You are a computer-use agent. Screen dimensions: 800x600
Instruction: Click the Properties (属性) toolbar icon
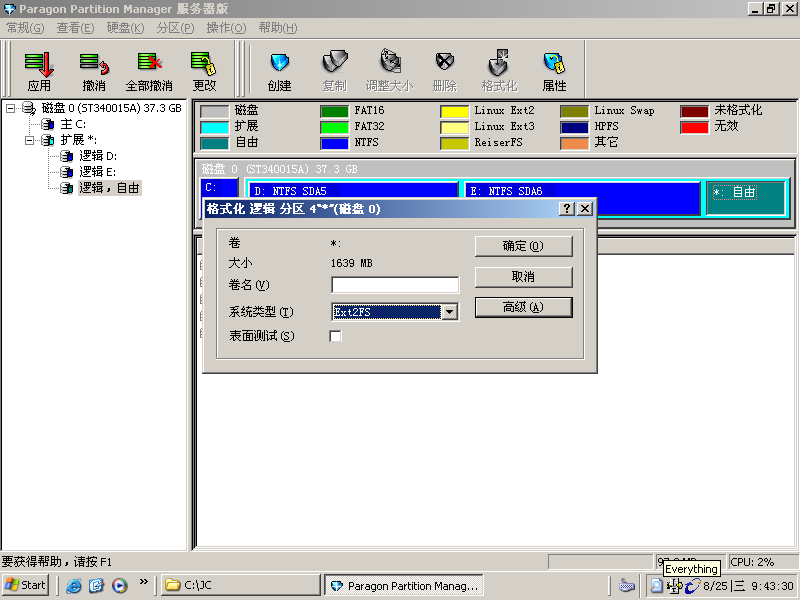click(554, 63)
